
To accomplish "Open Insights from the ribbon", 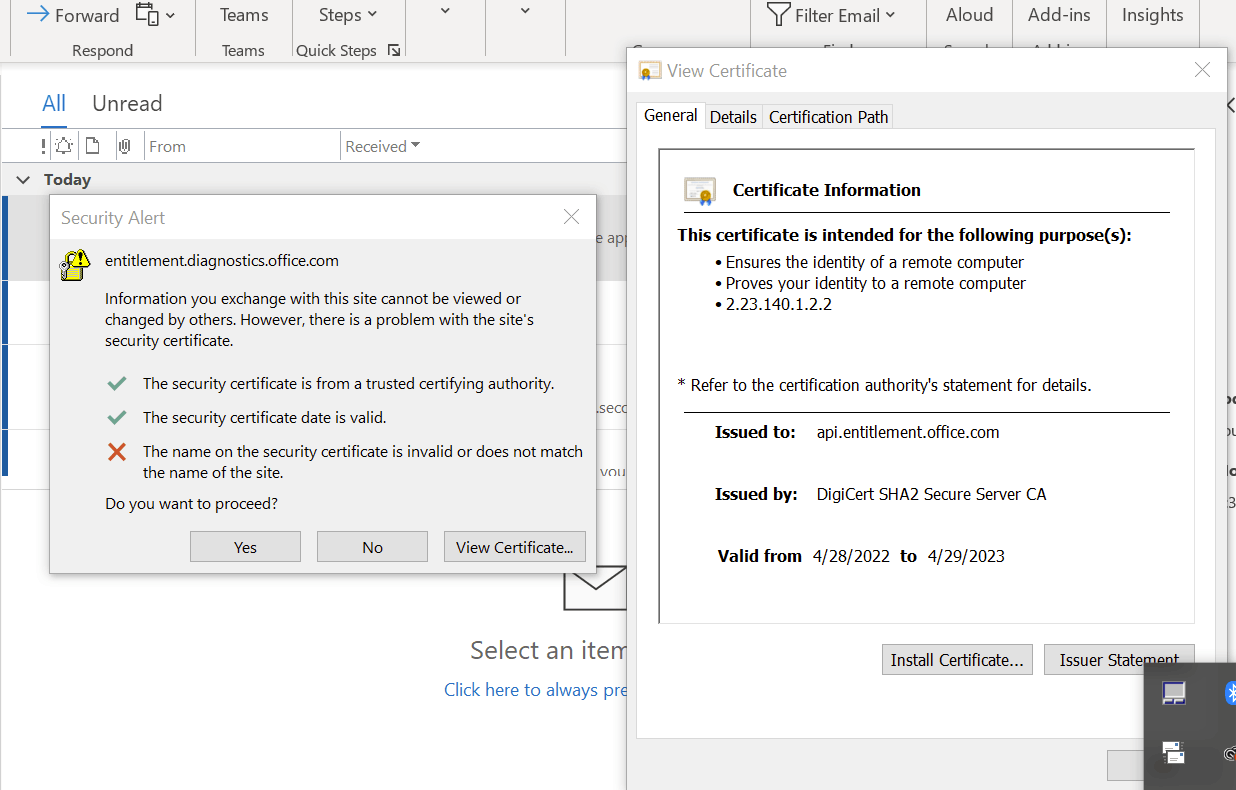I will coord(1152,14).
